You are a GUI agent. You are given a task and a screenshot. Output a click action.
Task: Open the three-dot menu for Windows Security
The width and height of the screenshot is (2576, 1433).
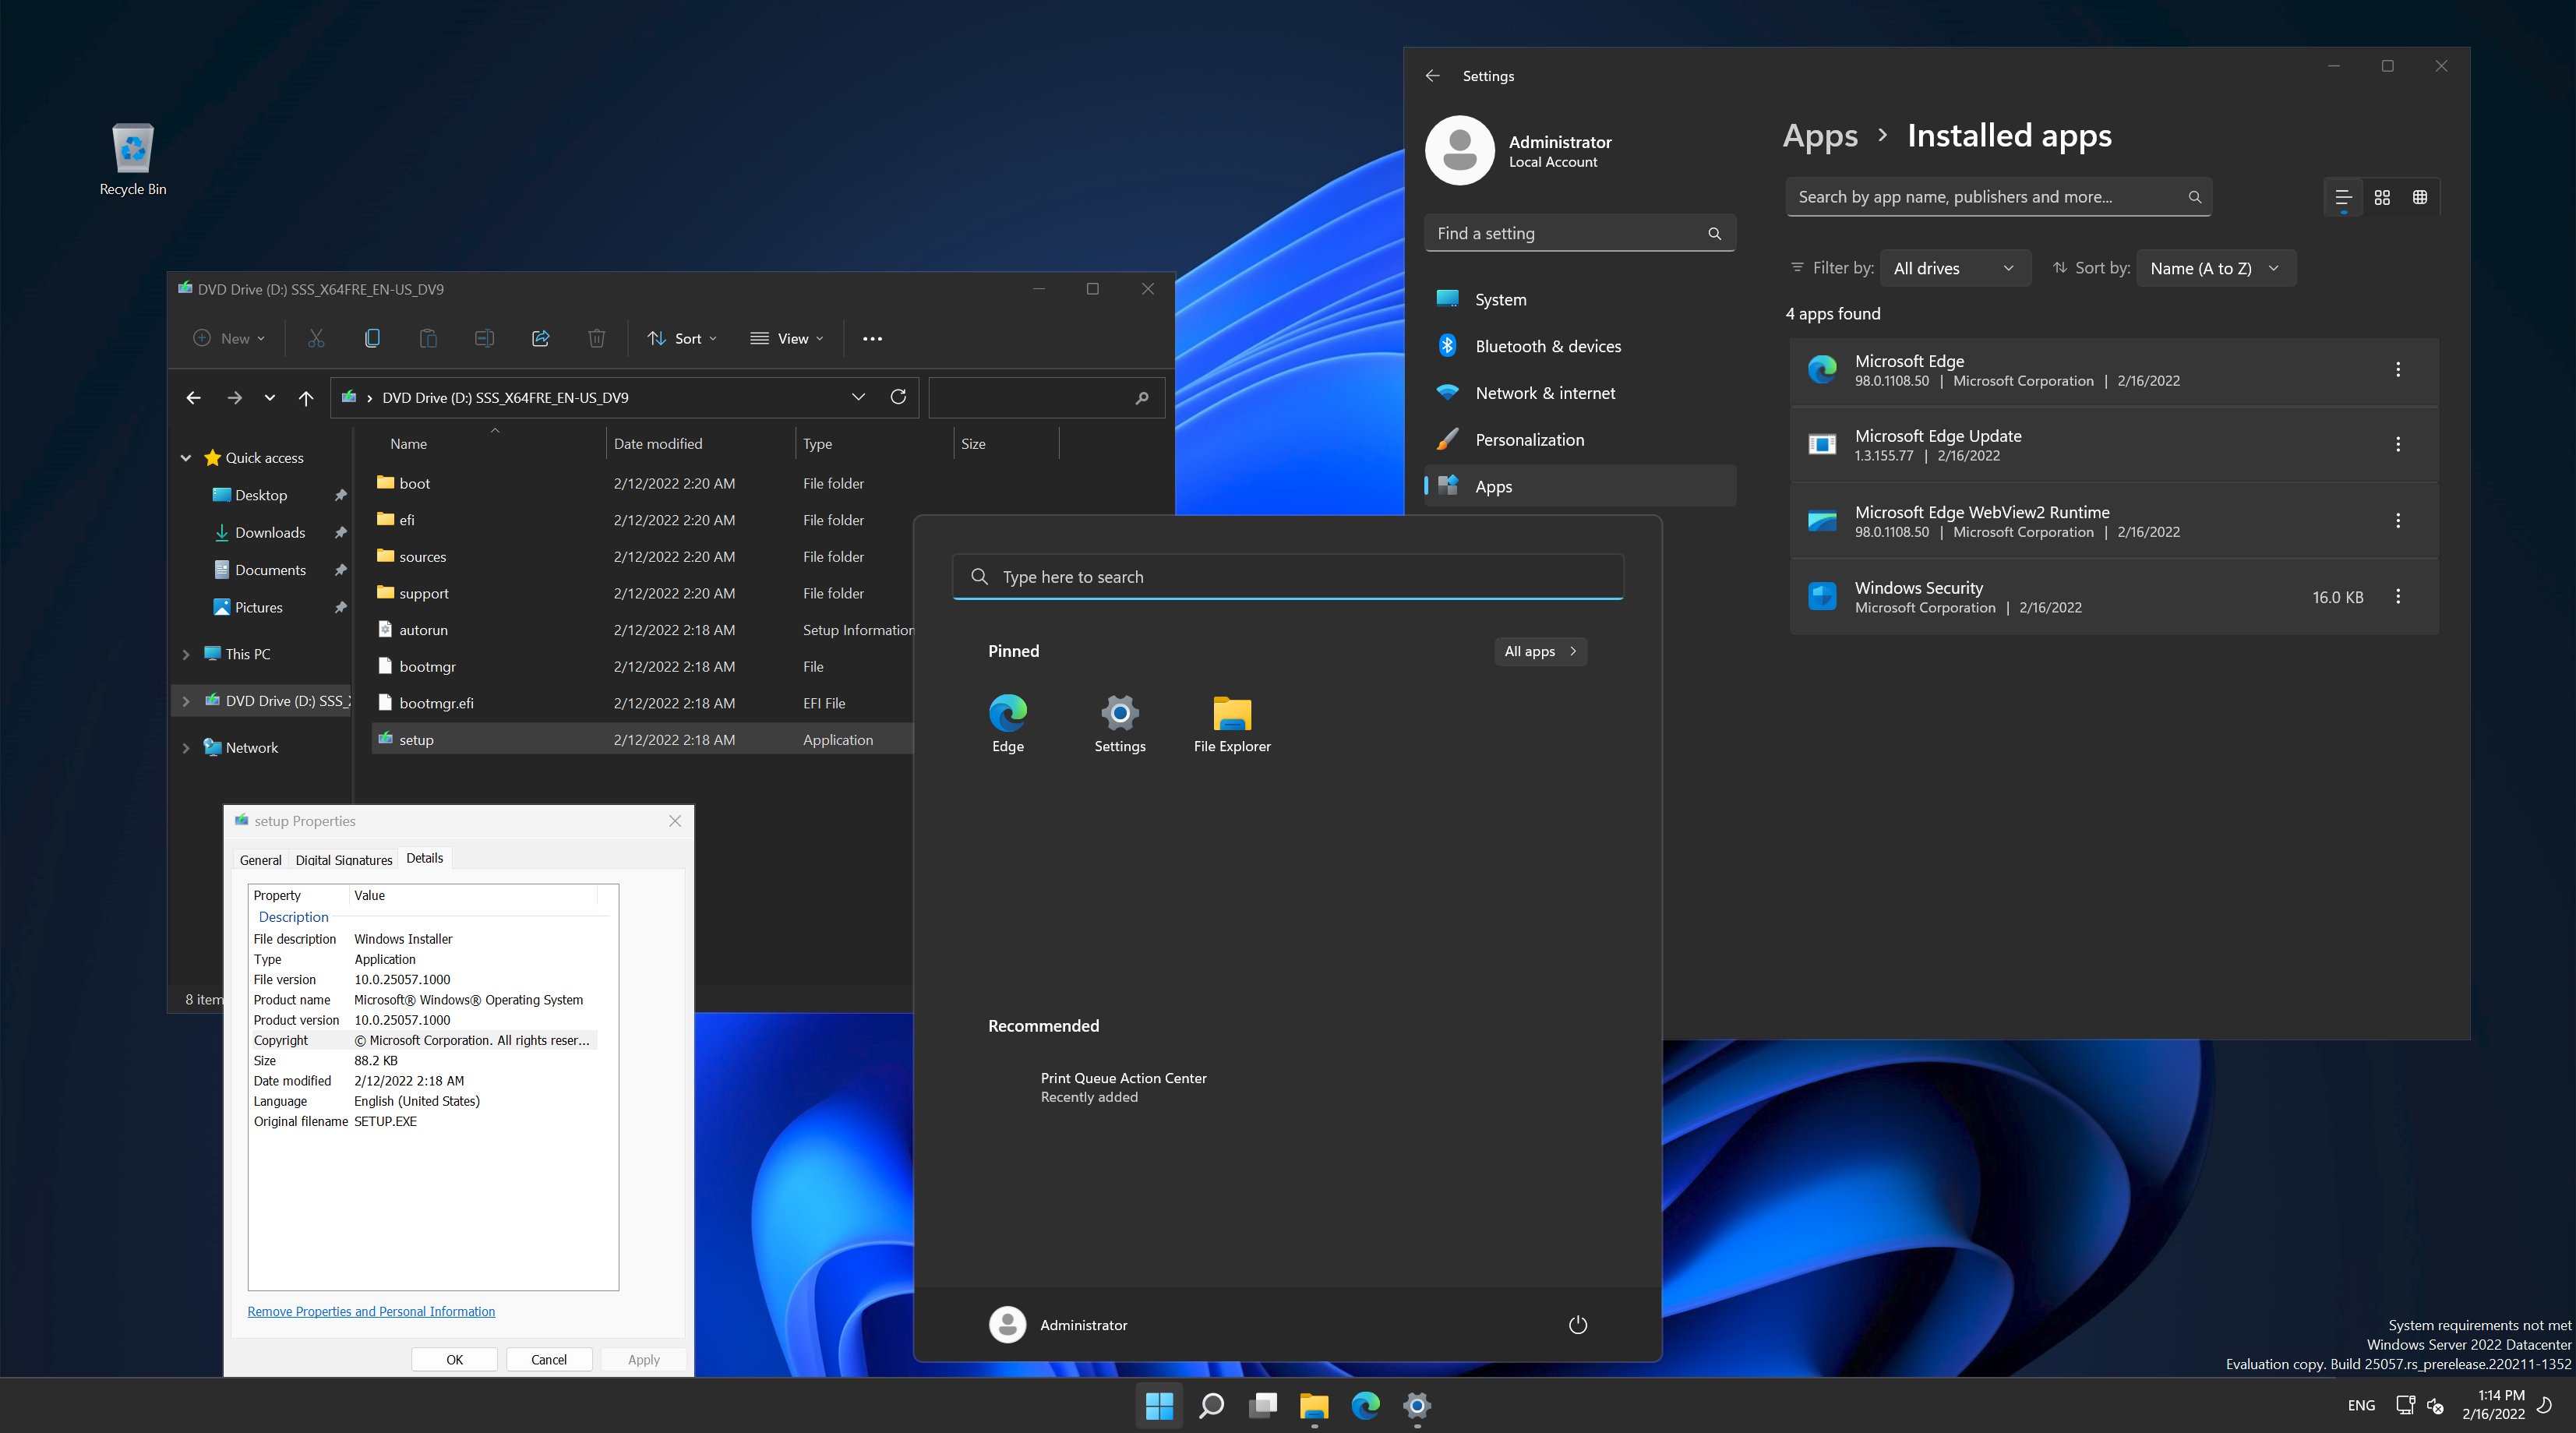(x=2399, y=596)
